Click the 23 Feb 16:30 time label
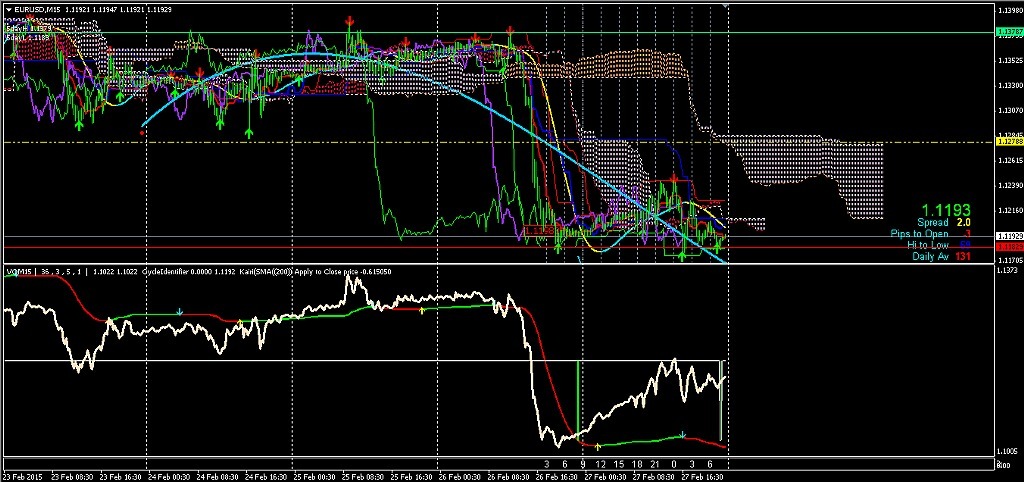This screenshot has width=1024, height=482. 121,475
